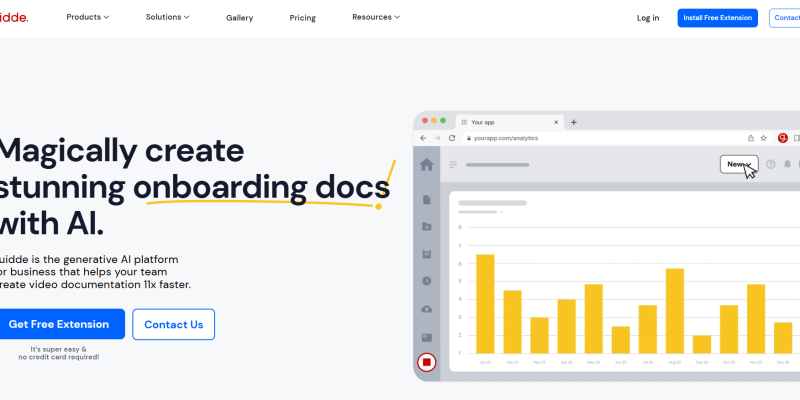Expand the Solutions dropdown menu
Viewport: 800px width, 400px height.
[169, 17]
